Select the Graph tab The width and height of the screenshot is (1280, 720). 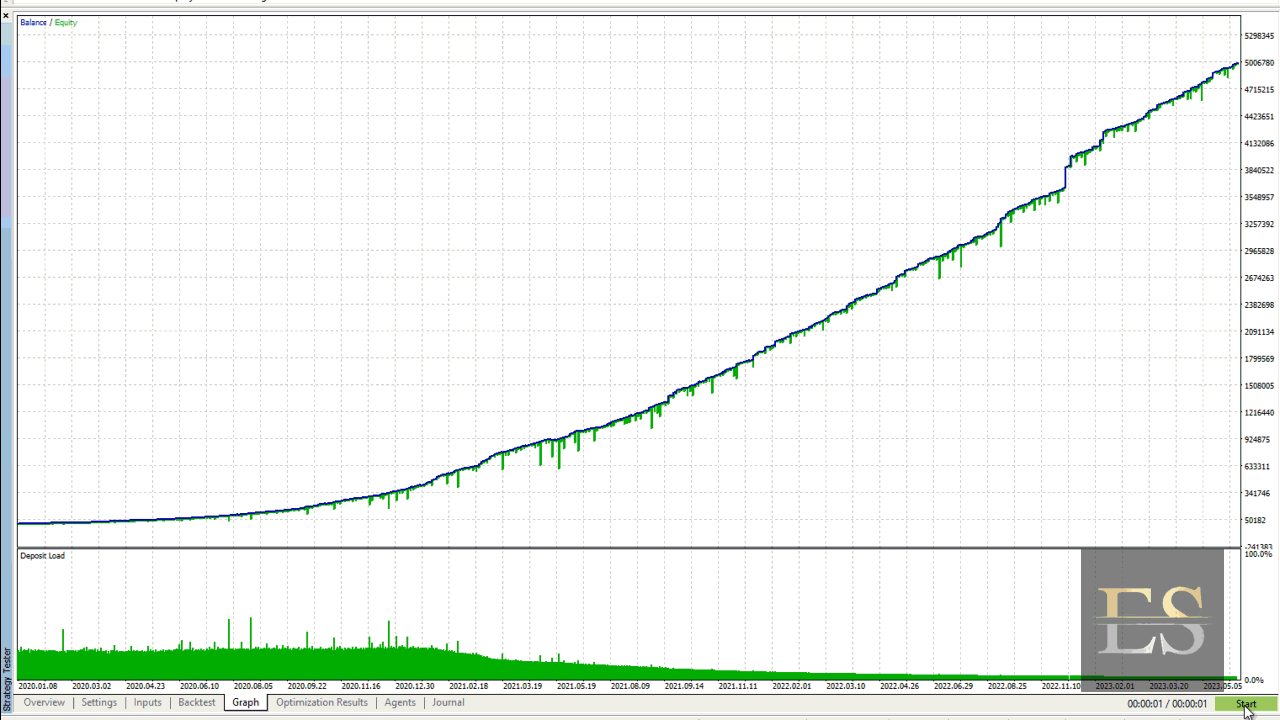(x=245, y=703)
